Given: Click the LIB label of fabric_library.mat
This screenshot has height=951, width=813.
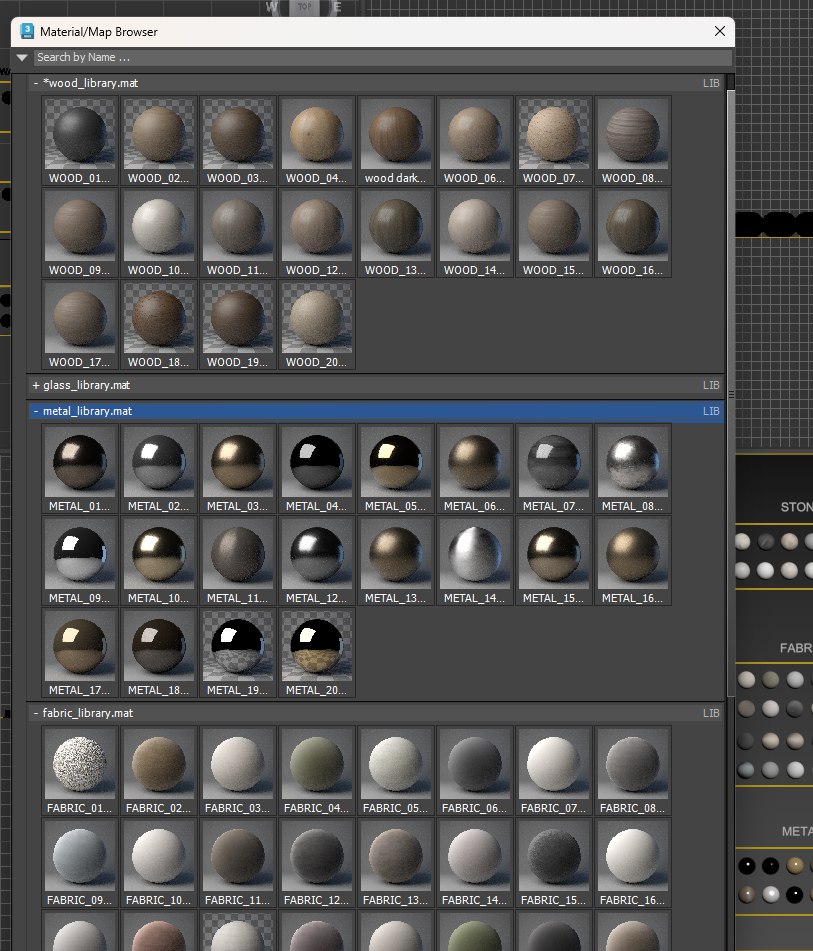Looking at the screenshot, I should 711,713.
